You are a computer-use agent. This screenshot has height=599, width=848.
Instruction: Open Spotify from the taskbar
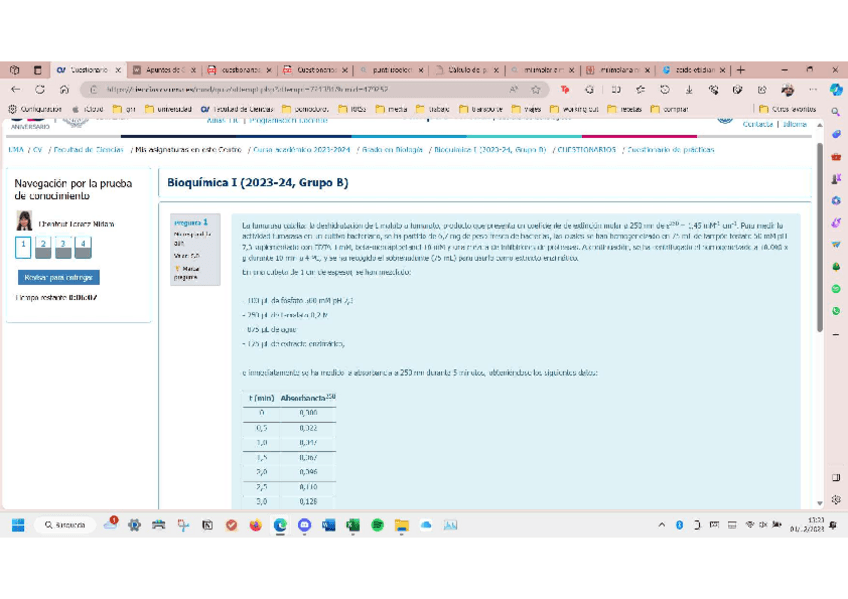377,525
